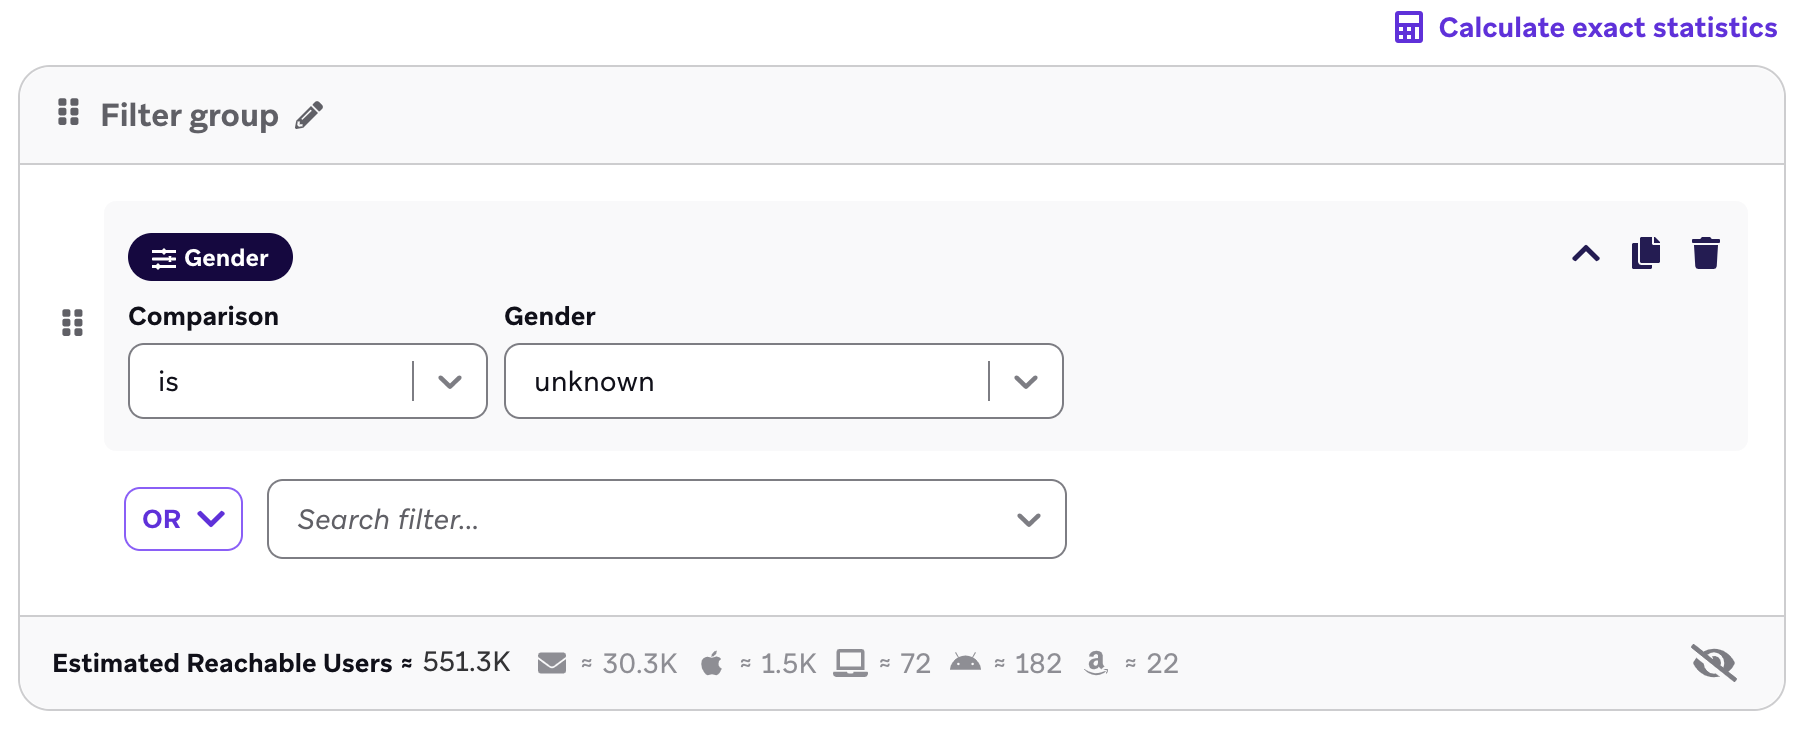1800x730 pixels.
Task: Duplicate the Gender filter with the copy icon
Action: [x=1646, y=253]
